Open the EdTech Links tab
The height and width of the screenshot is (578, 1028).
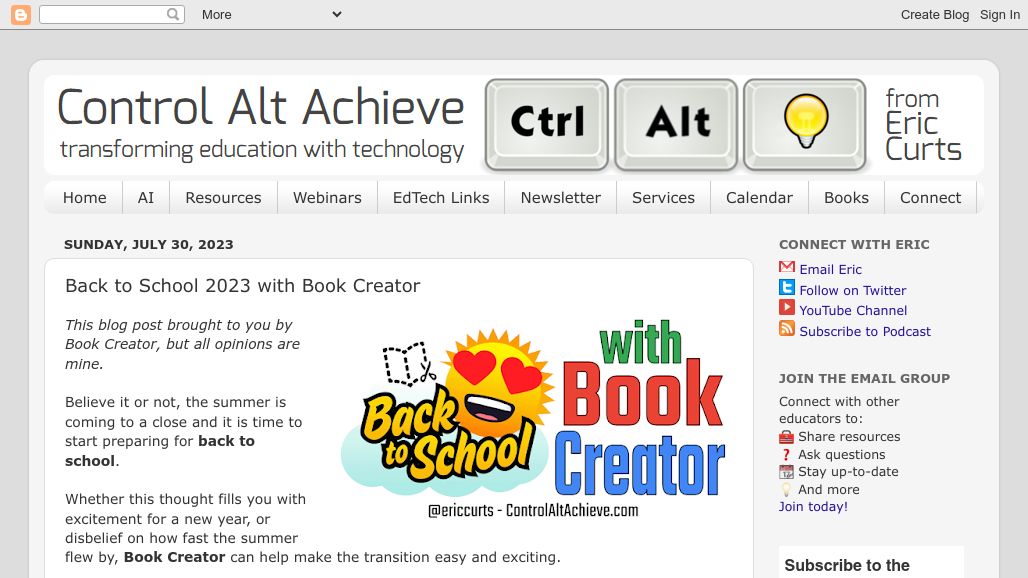441,197
